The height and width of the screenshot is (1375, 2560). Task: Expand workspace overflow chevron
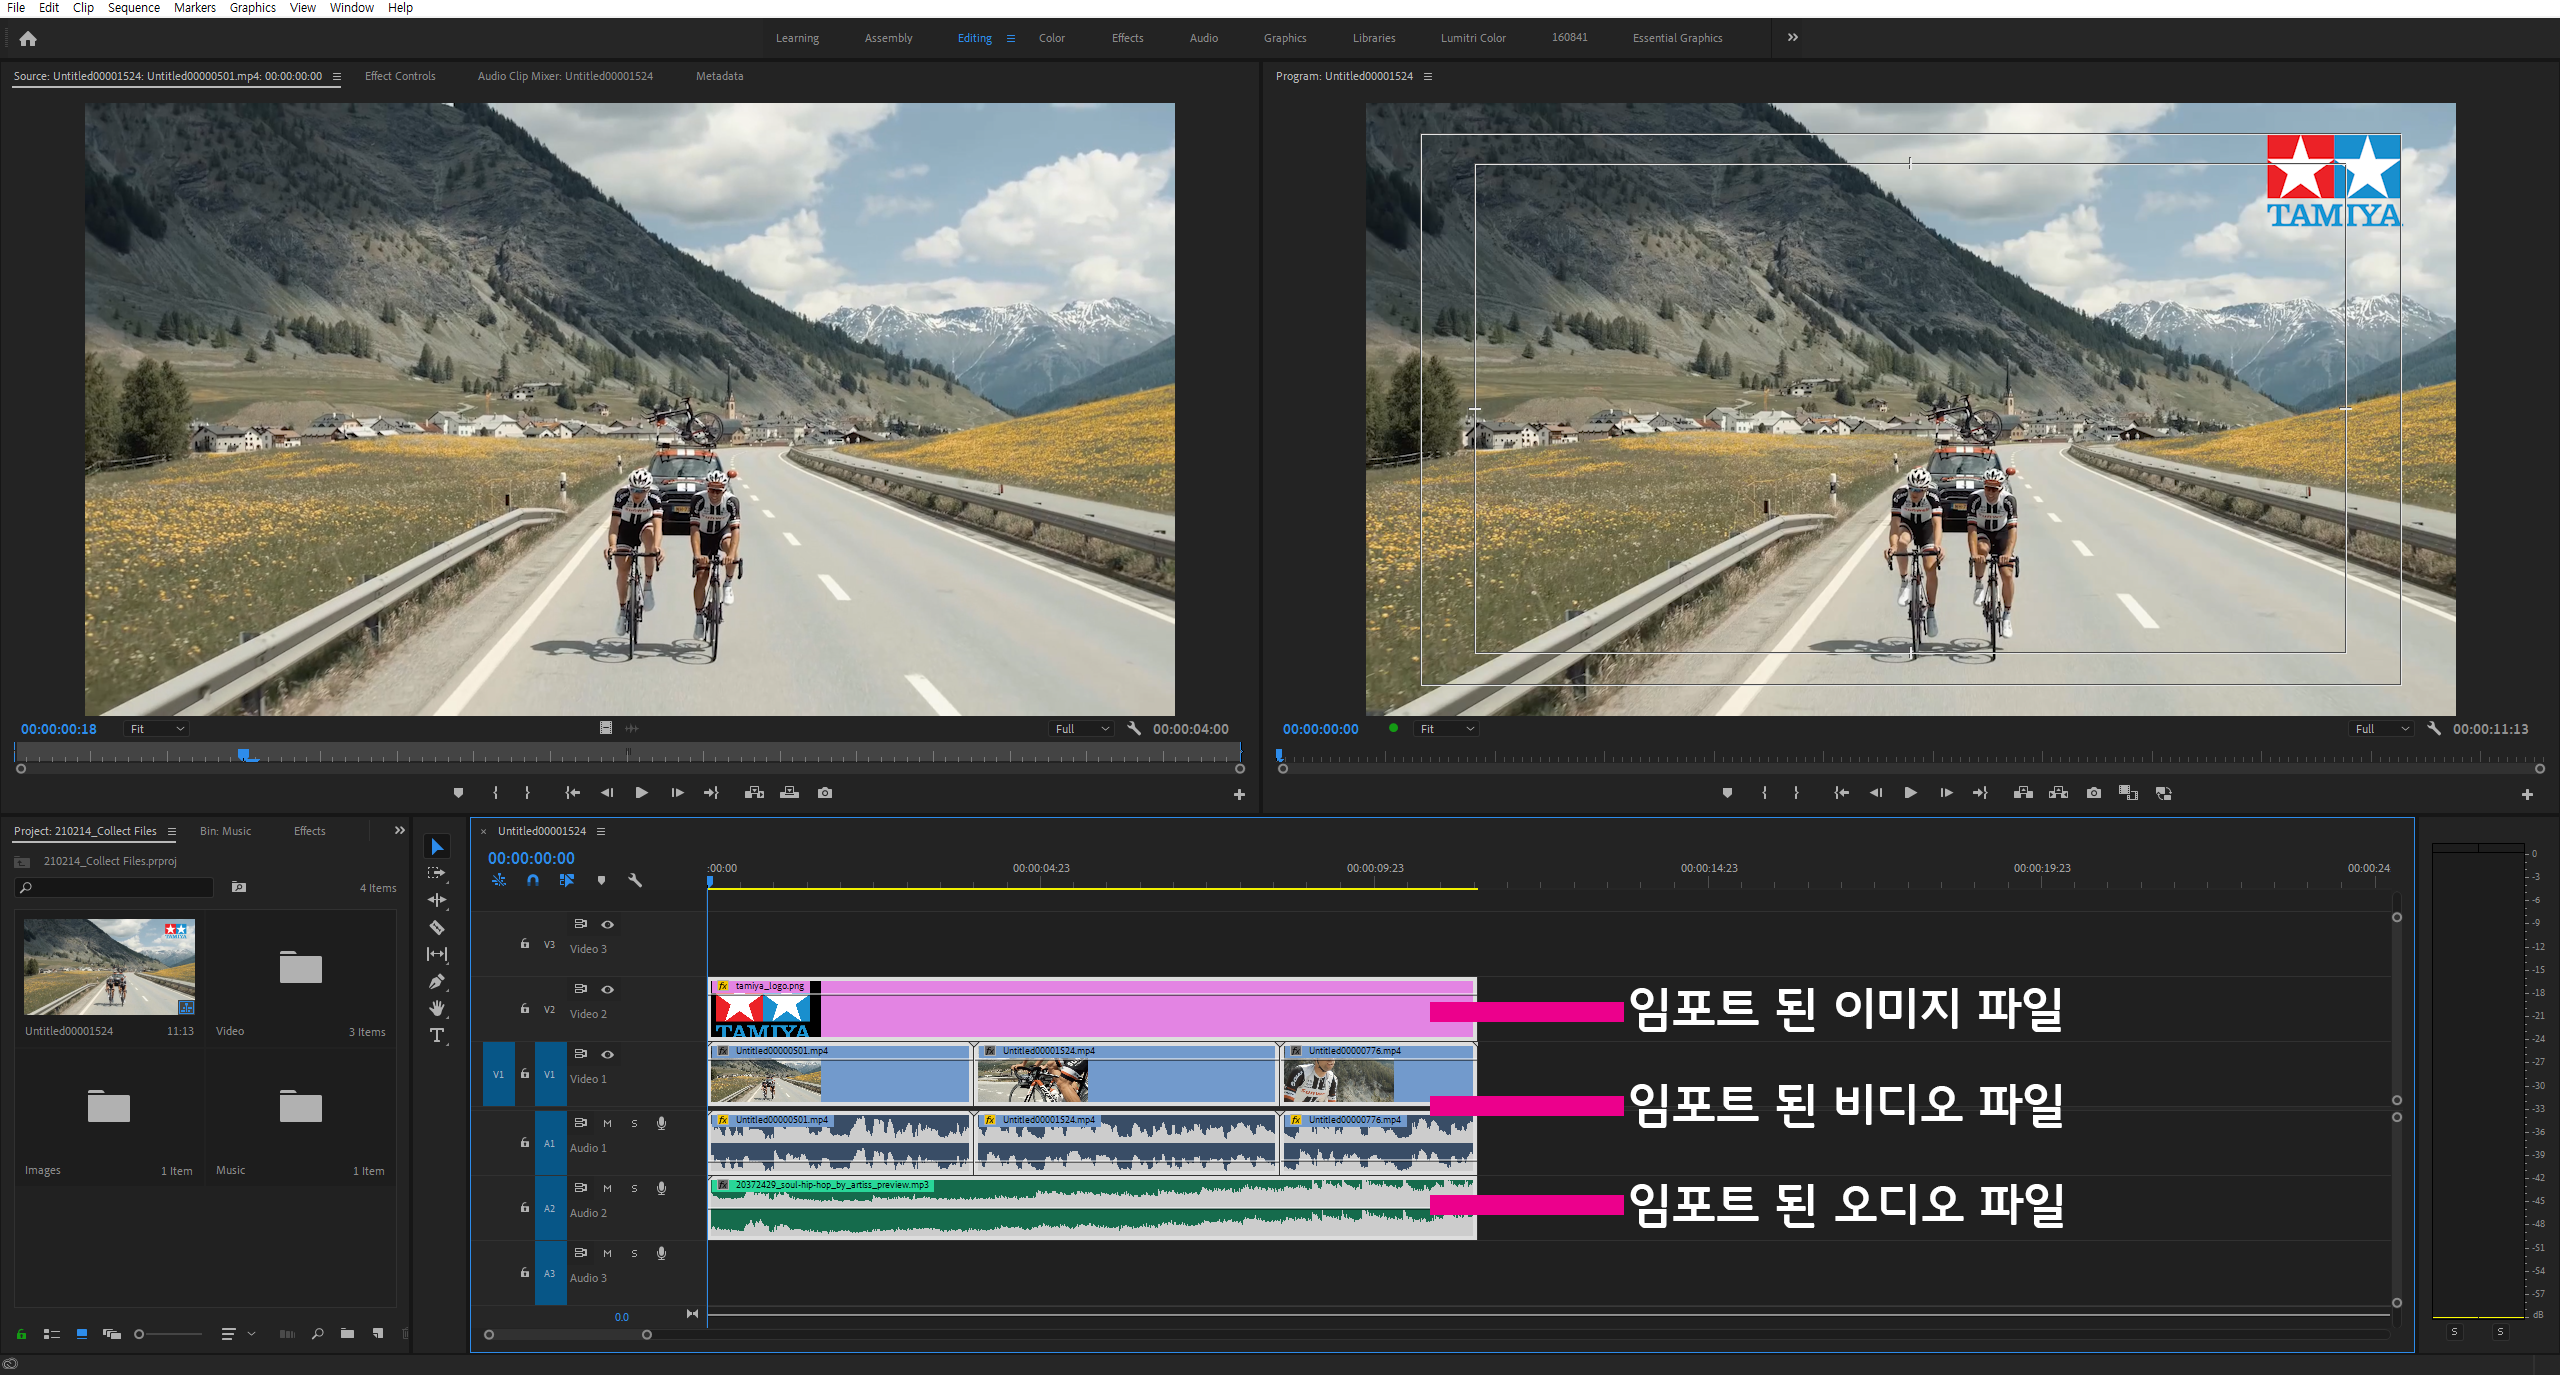[1793, 38]
